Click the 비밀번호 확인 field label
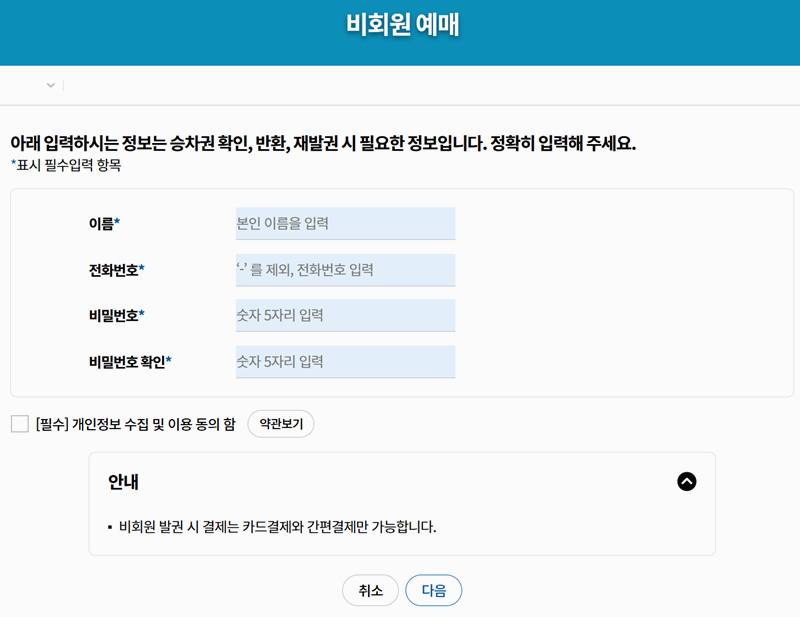 pos(130,362)
